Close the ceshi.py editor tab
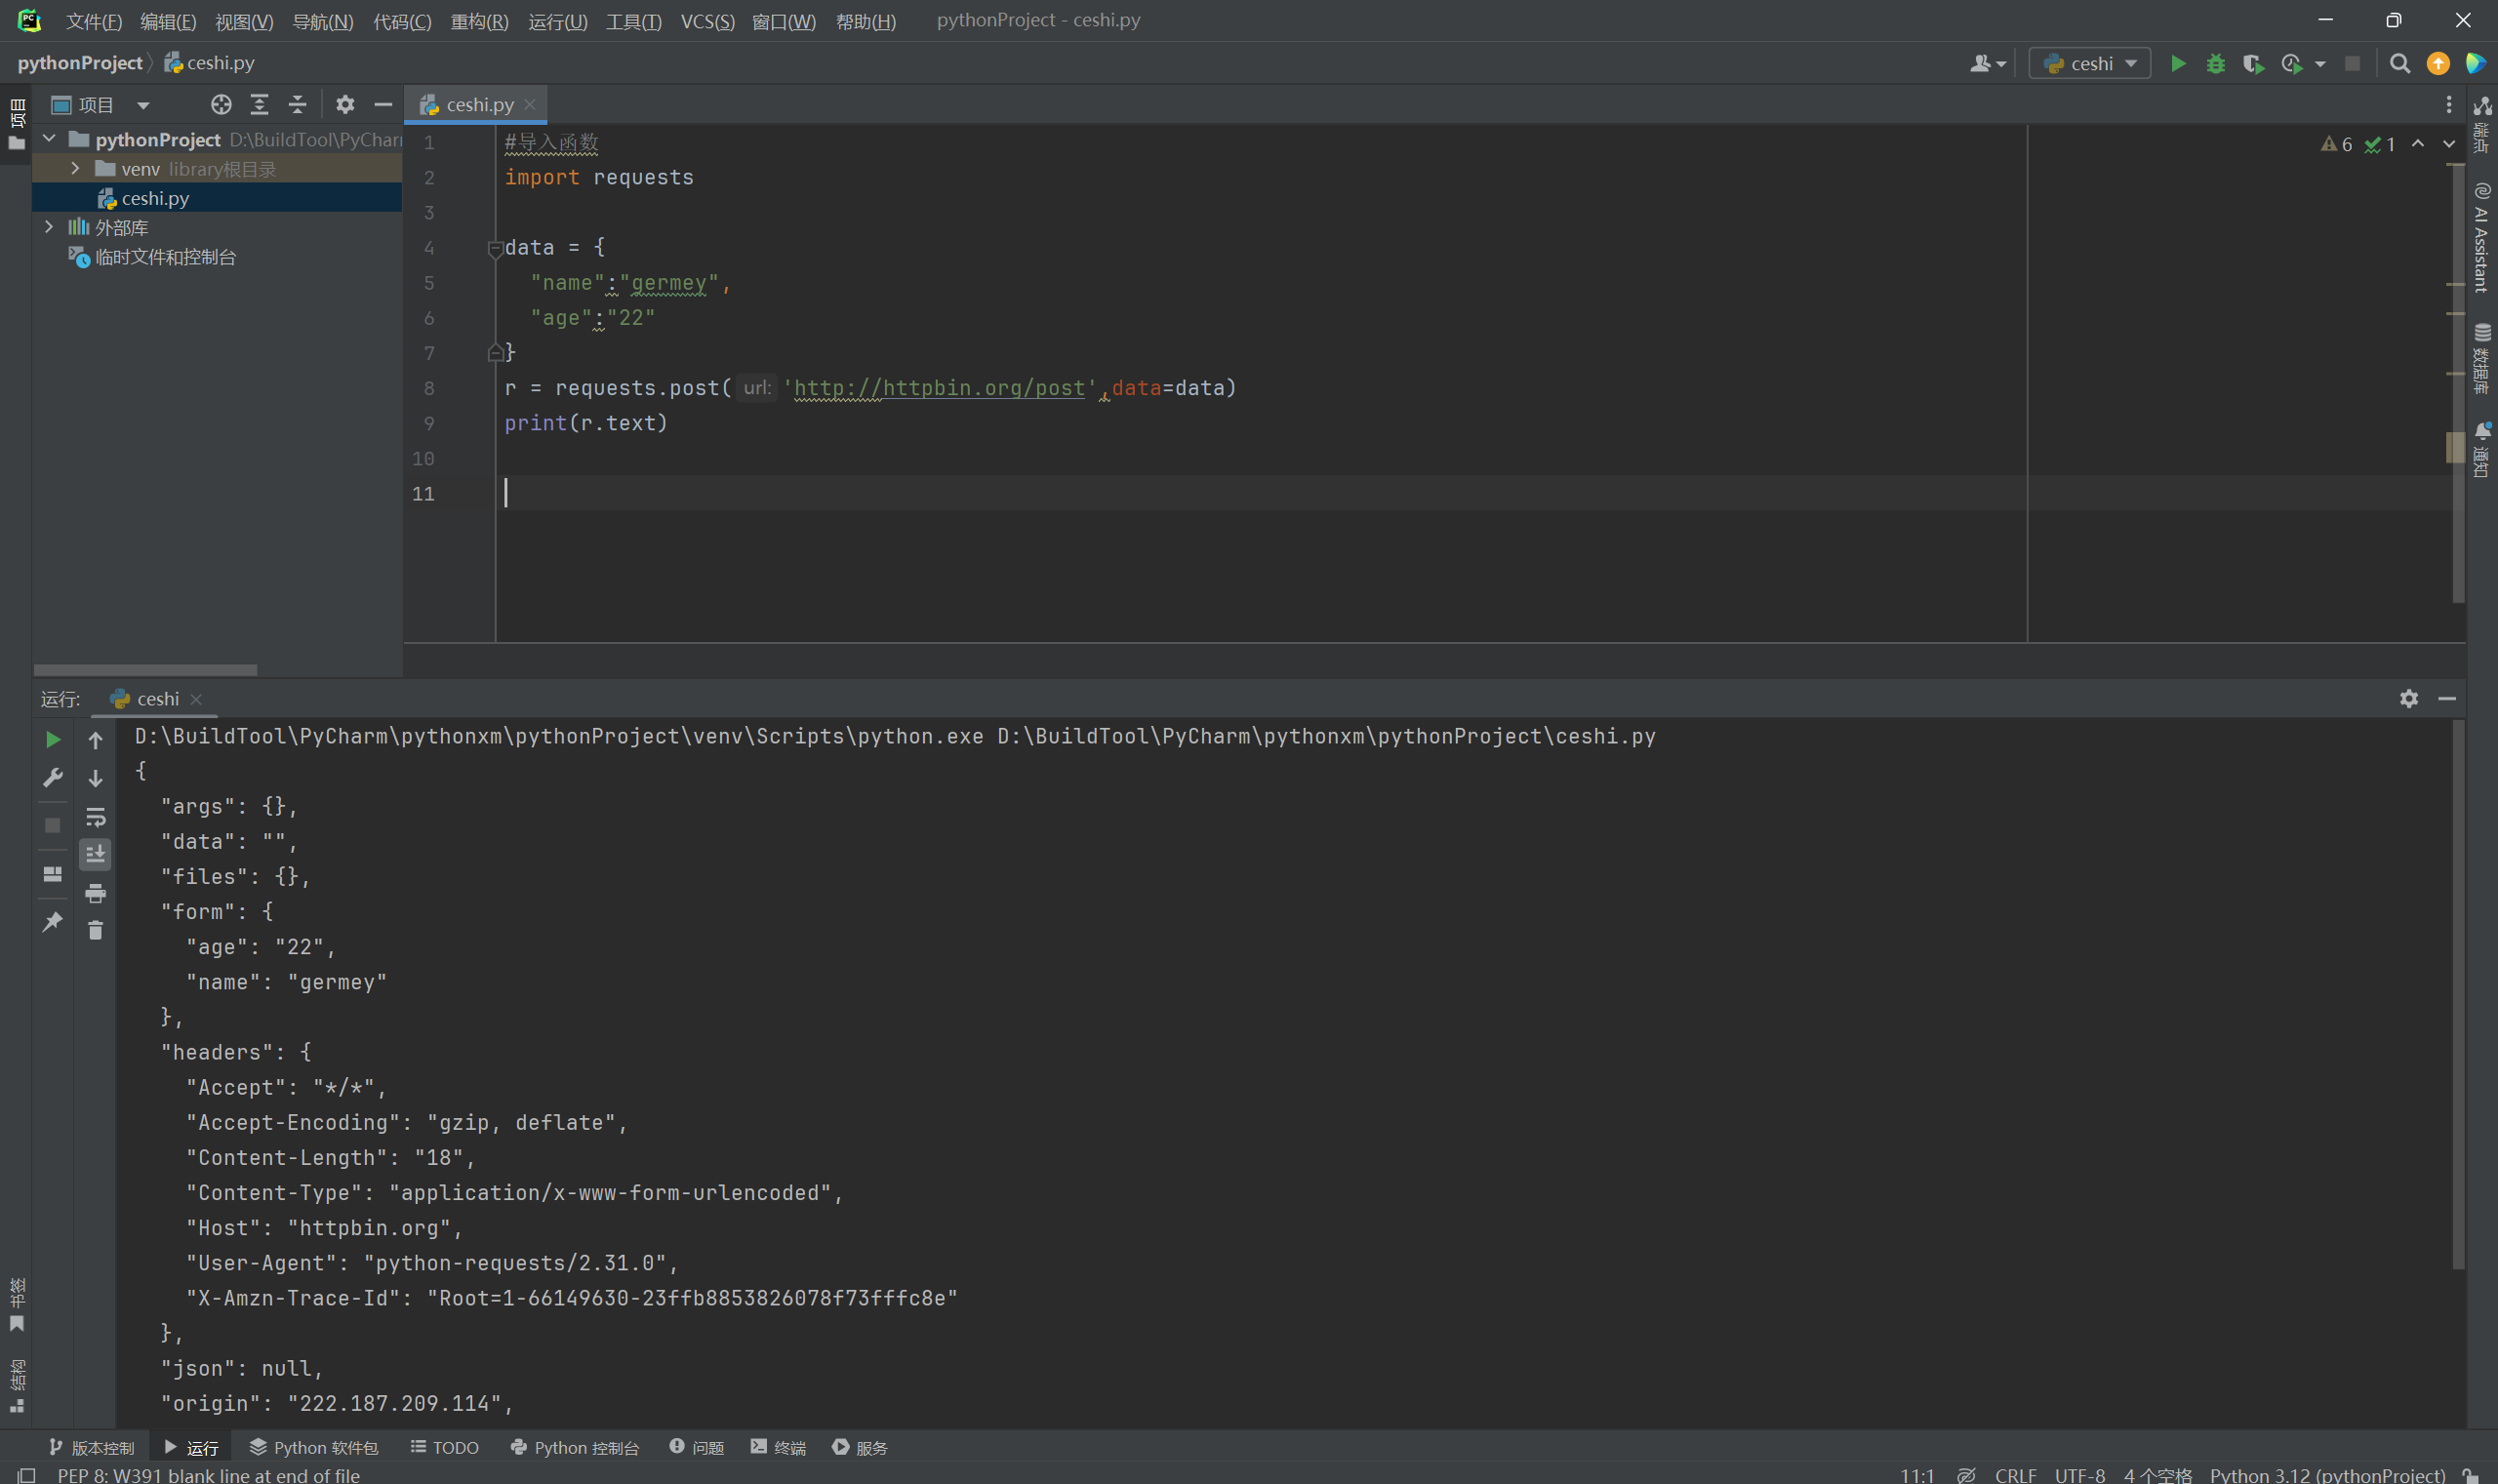 click(x=530, y=105)
